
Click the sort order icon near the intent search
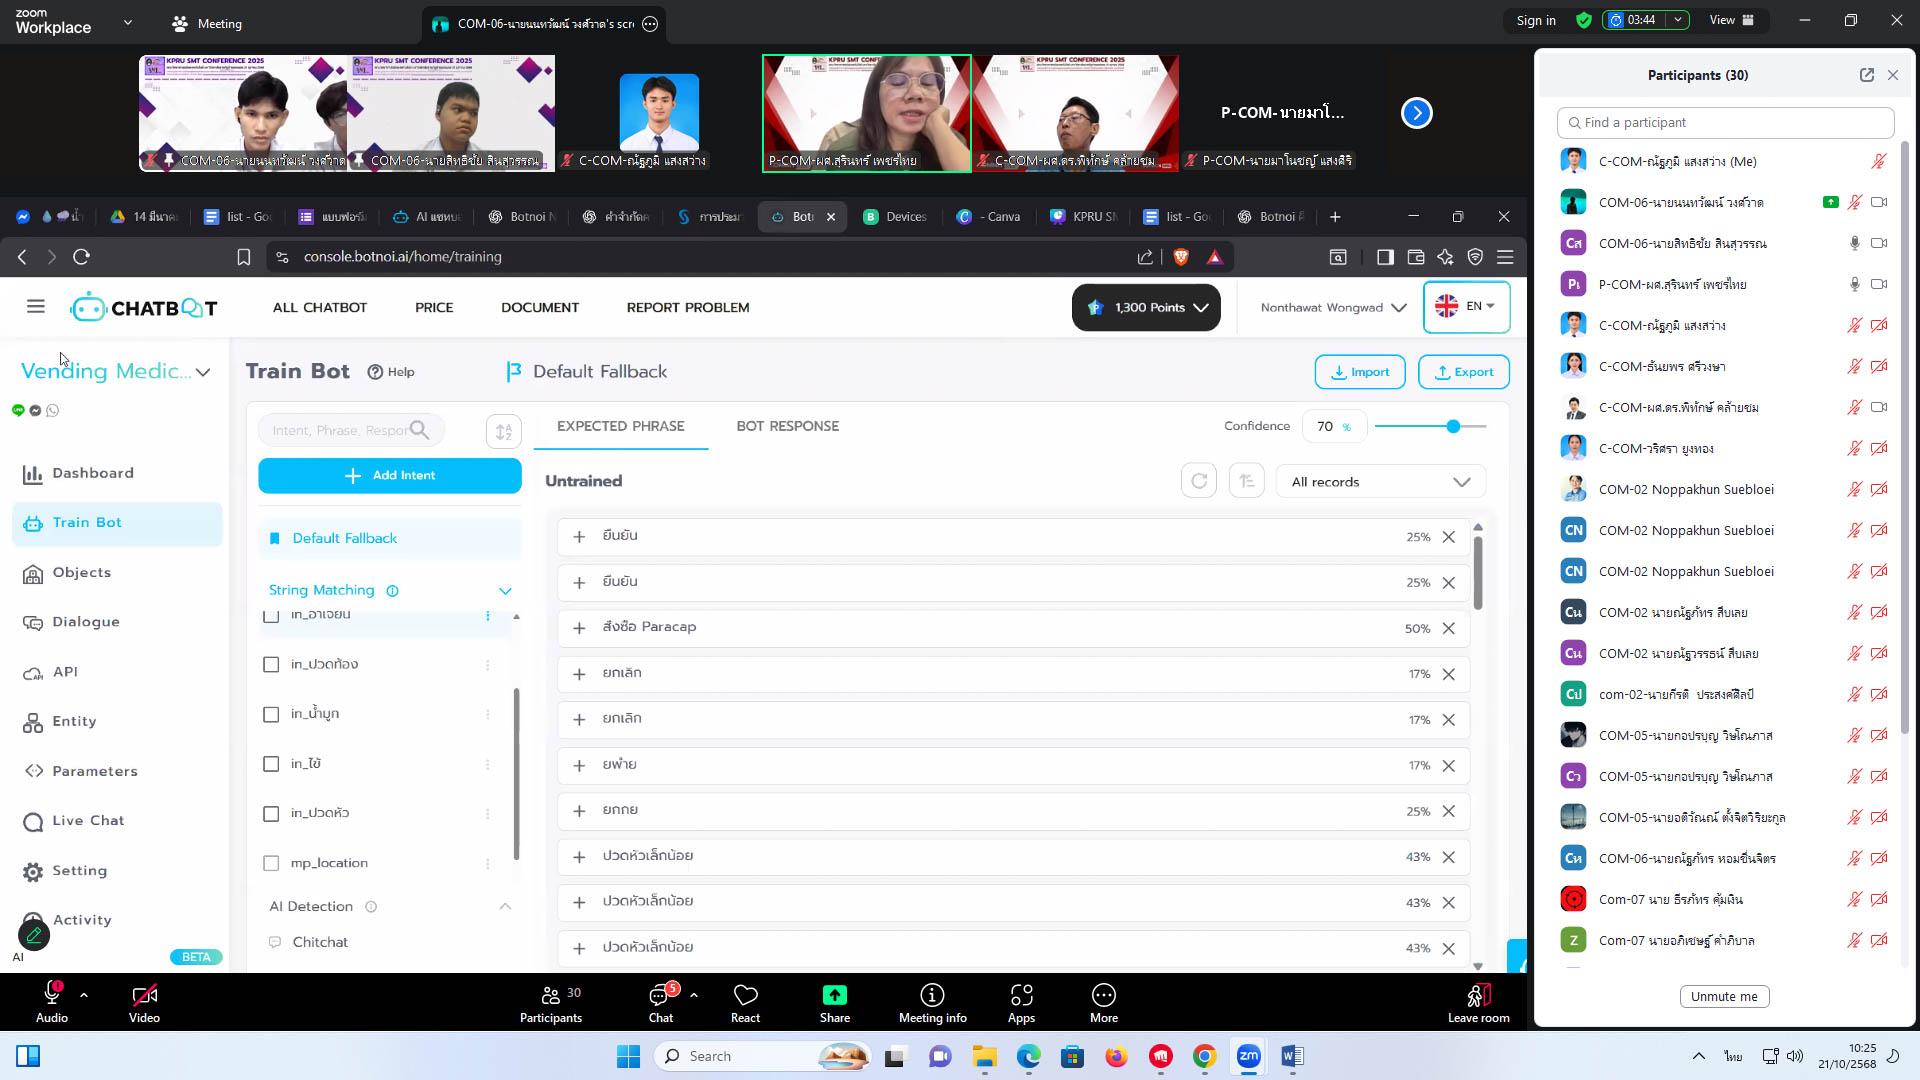point(503,431)
